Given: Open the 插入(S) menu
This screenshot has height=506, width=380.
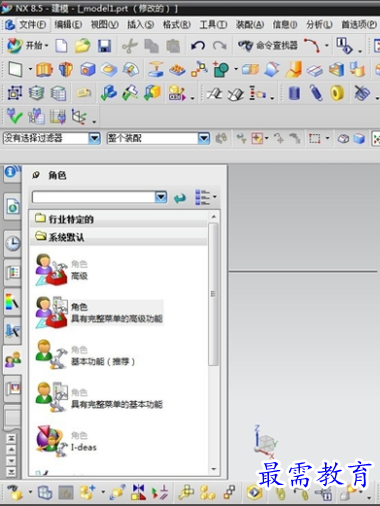Looking at the screenshot, I should 140,24.
